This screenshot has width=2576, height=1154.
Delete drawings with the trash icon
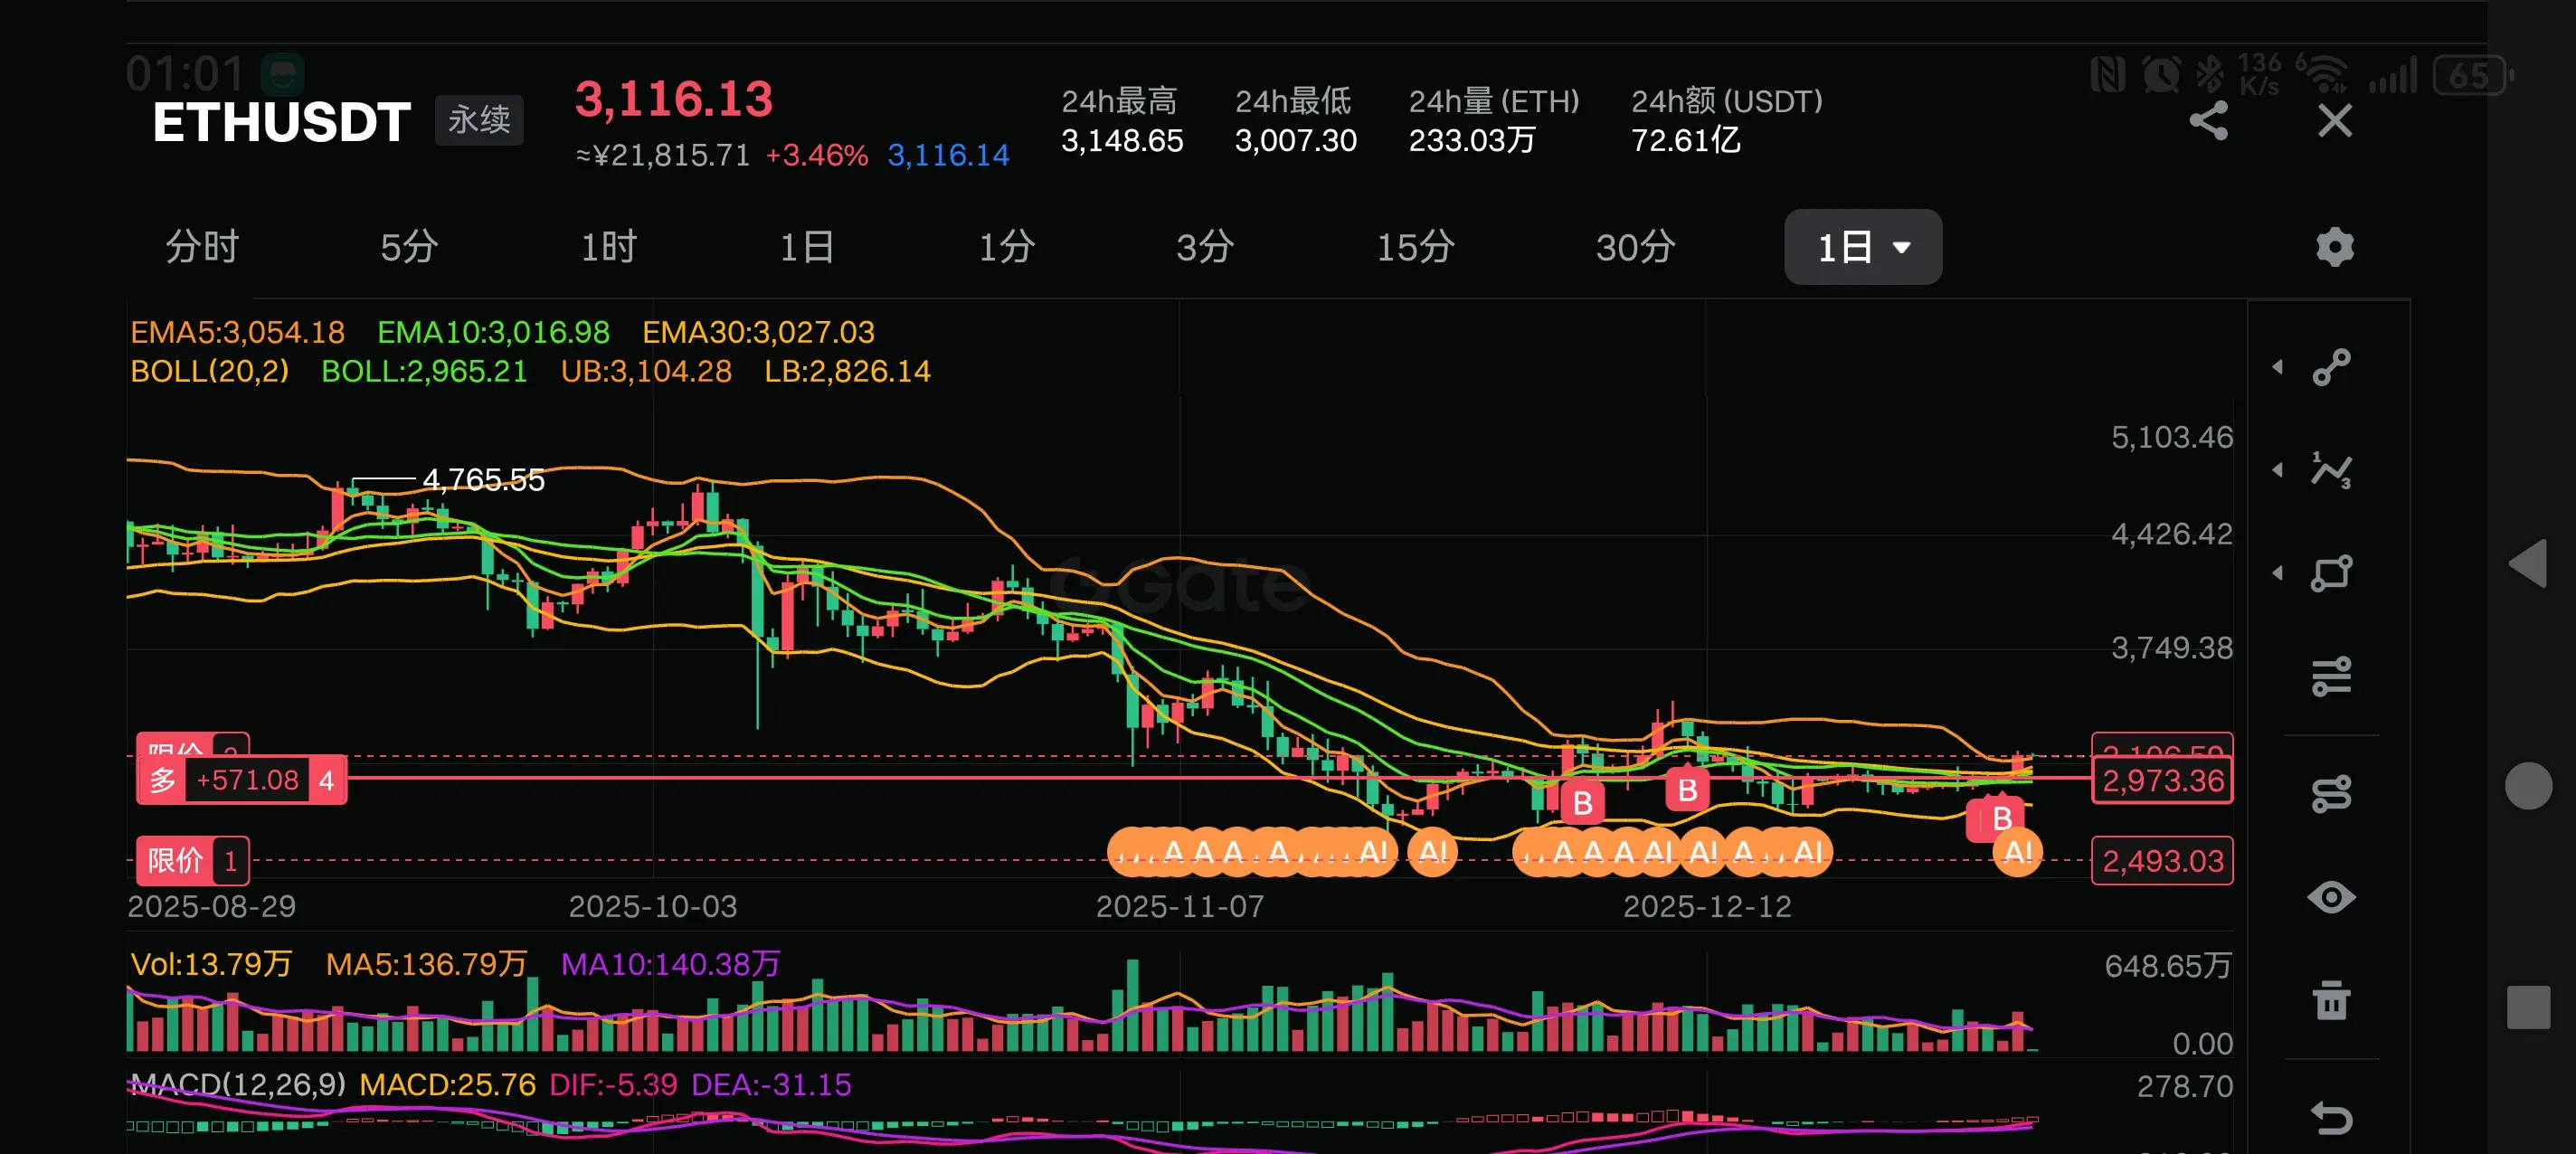click(2331, 1000)
